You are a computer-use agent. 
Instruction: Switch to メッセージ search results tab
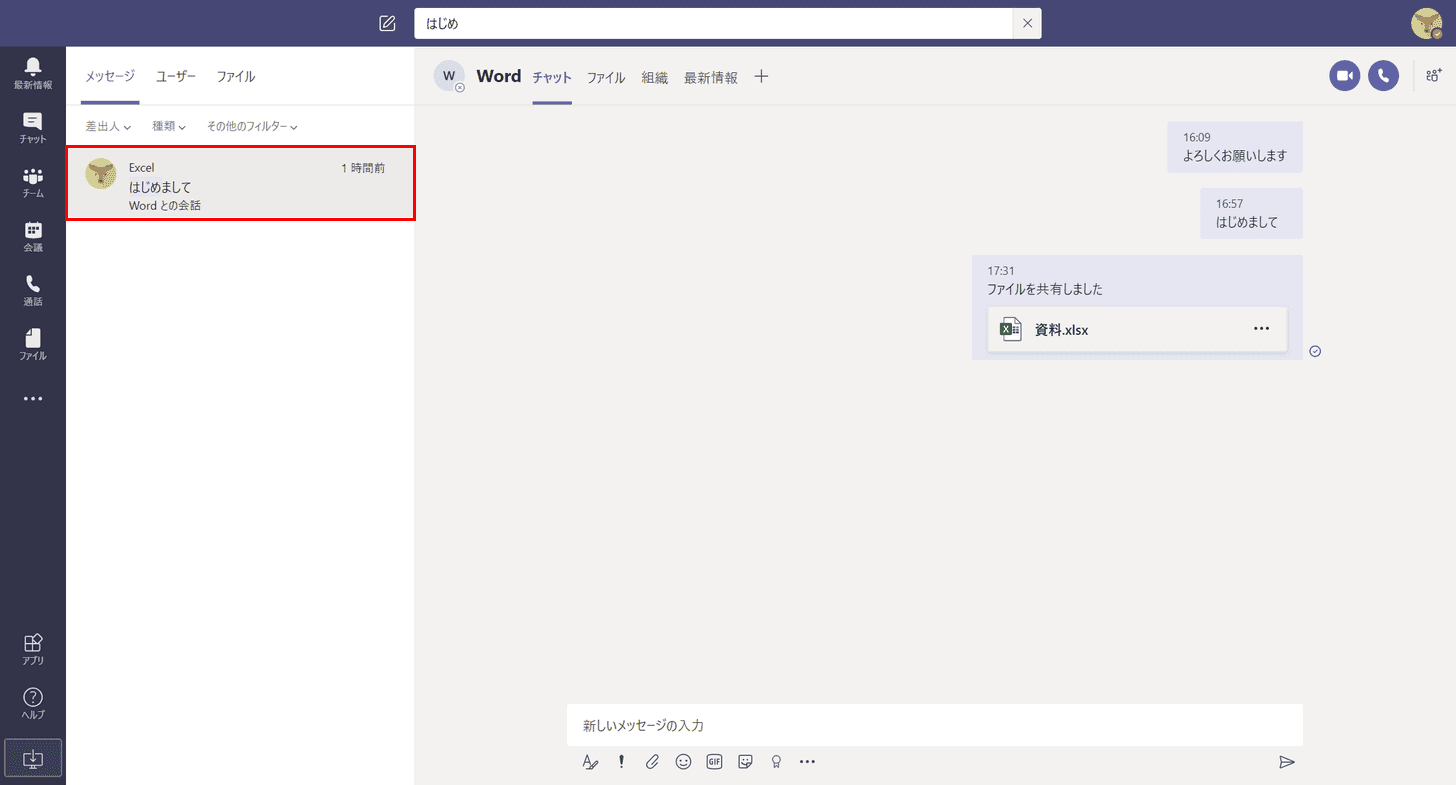[110, 77]
